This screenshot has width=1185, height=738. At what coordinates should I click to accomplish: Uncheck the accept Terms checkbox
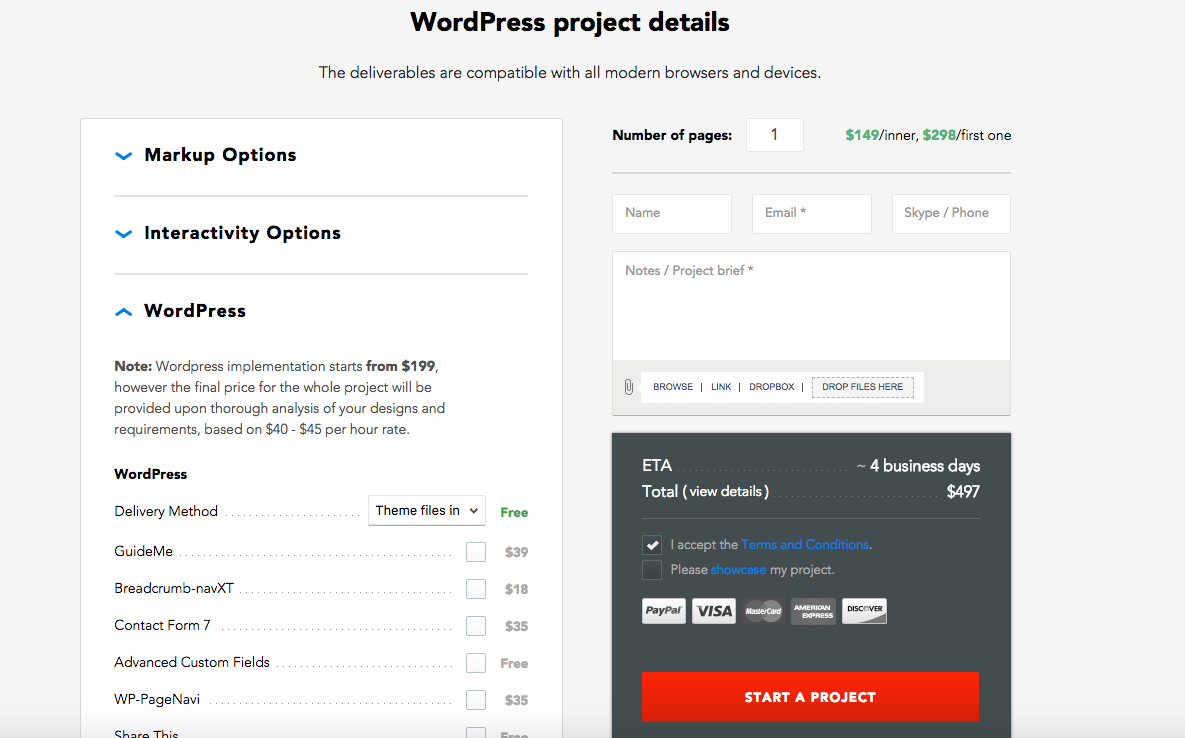(652, 545)
